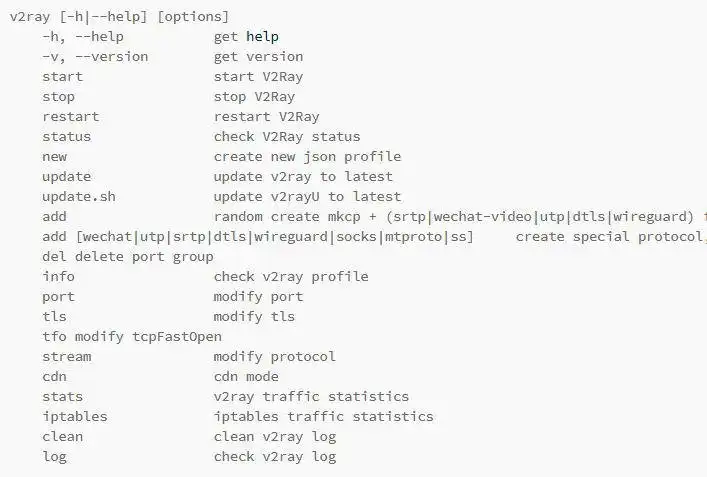Click the 'info' command word
Screen dimensions: 707x477
(x=59, y=277)
